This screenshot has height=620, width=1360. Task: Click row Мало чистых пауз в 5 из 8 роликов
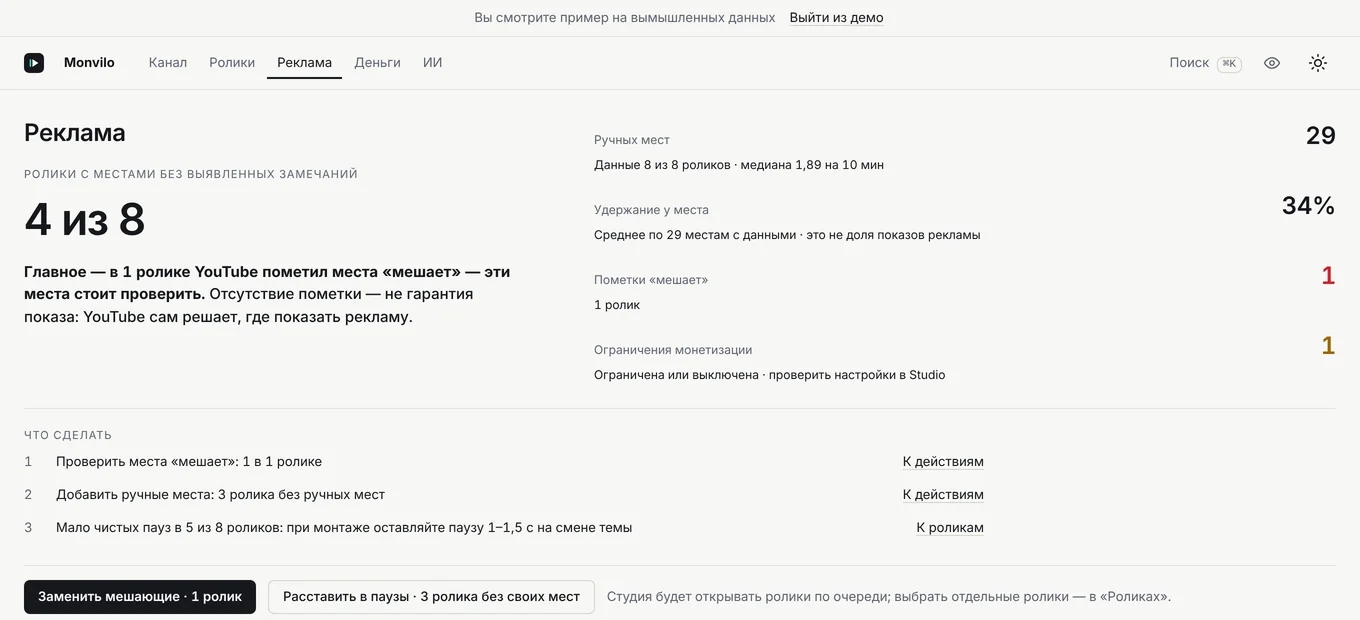point(504,528)
